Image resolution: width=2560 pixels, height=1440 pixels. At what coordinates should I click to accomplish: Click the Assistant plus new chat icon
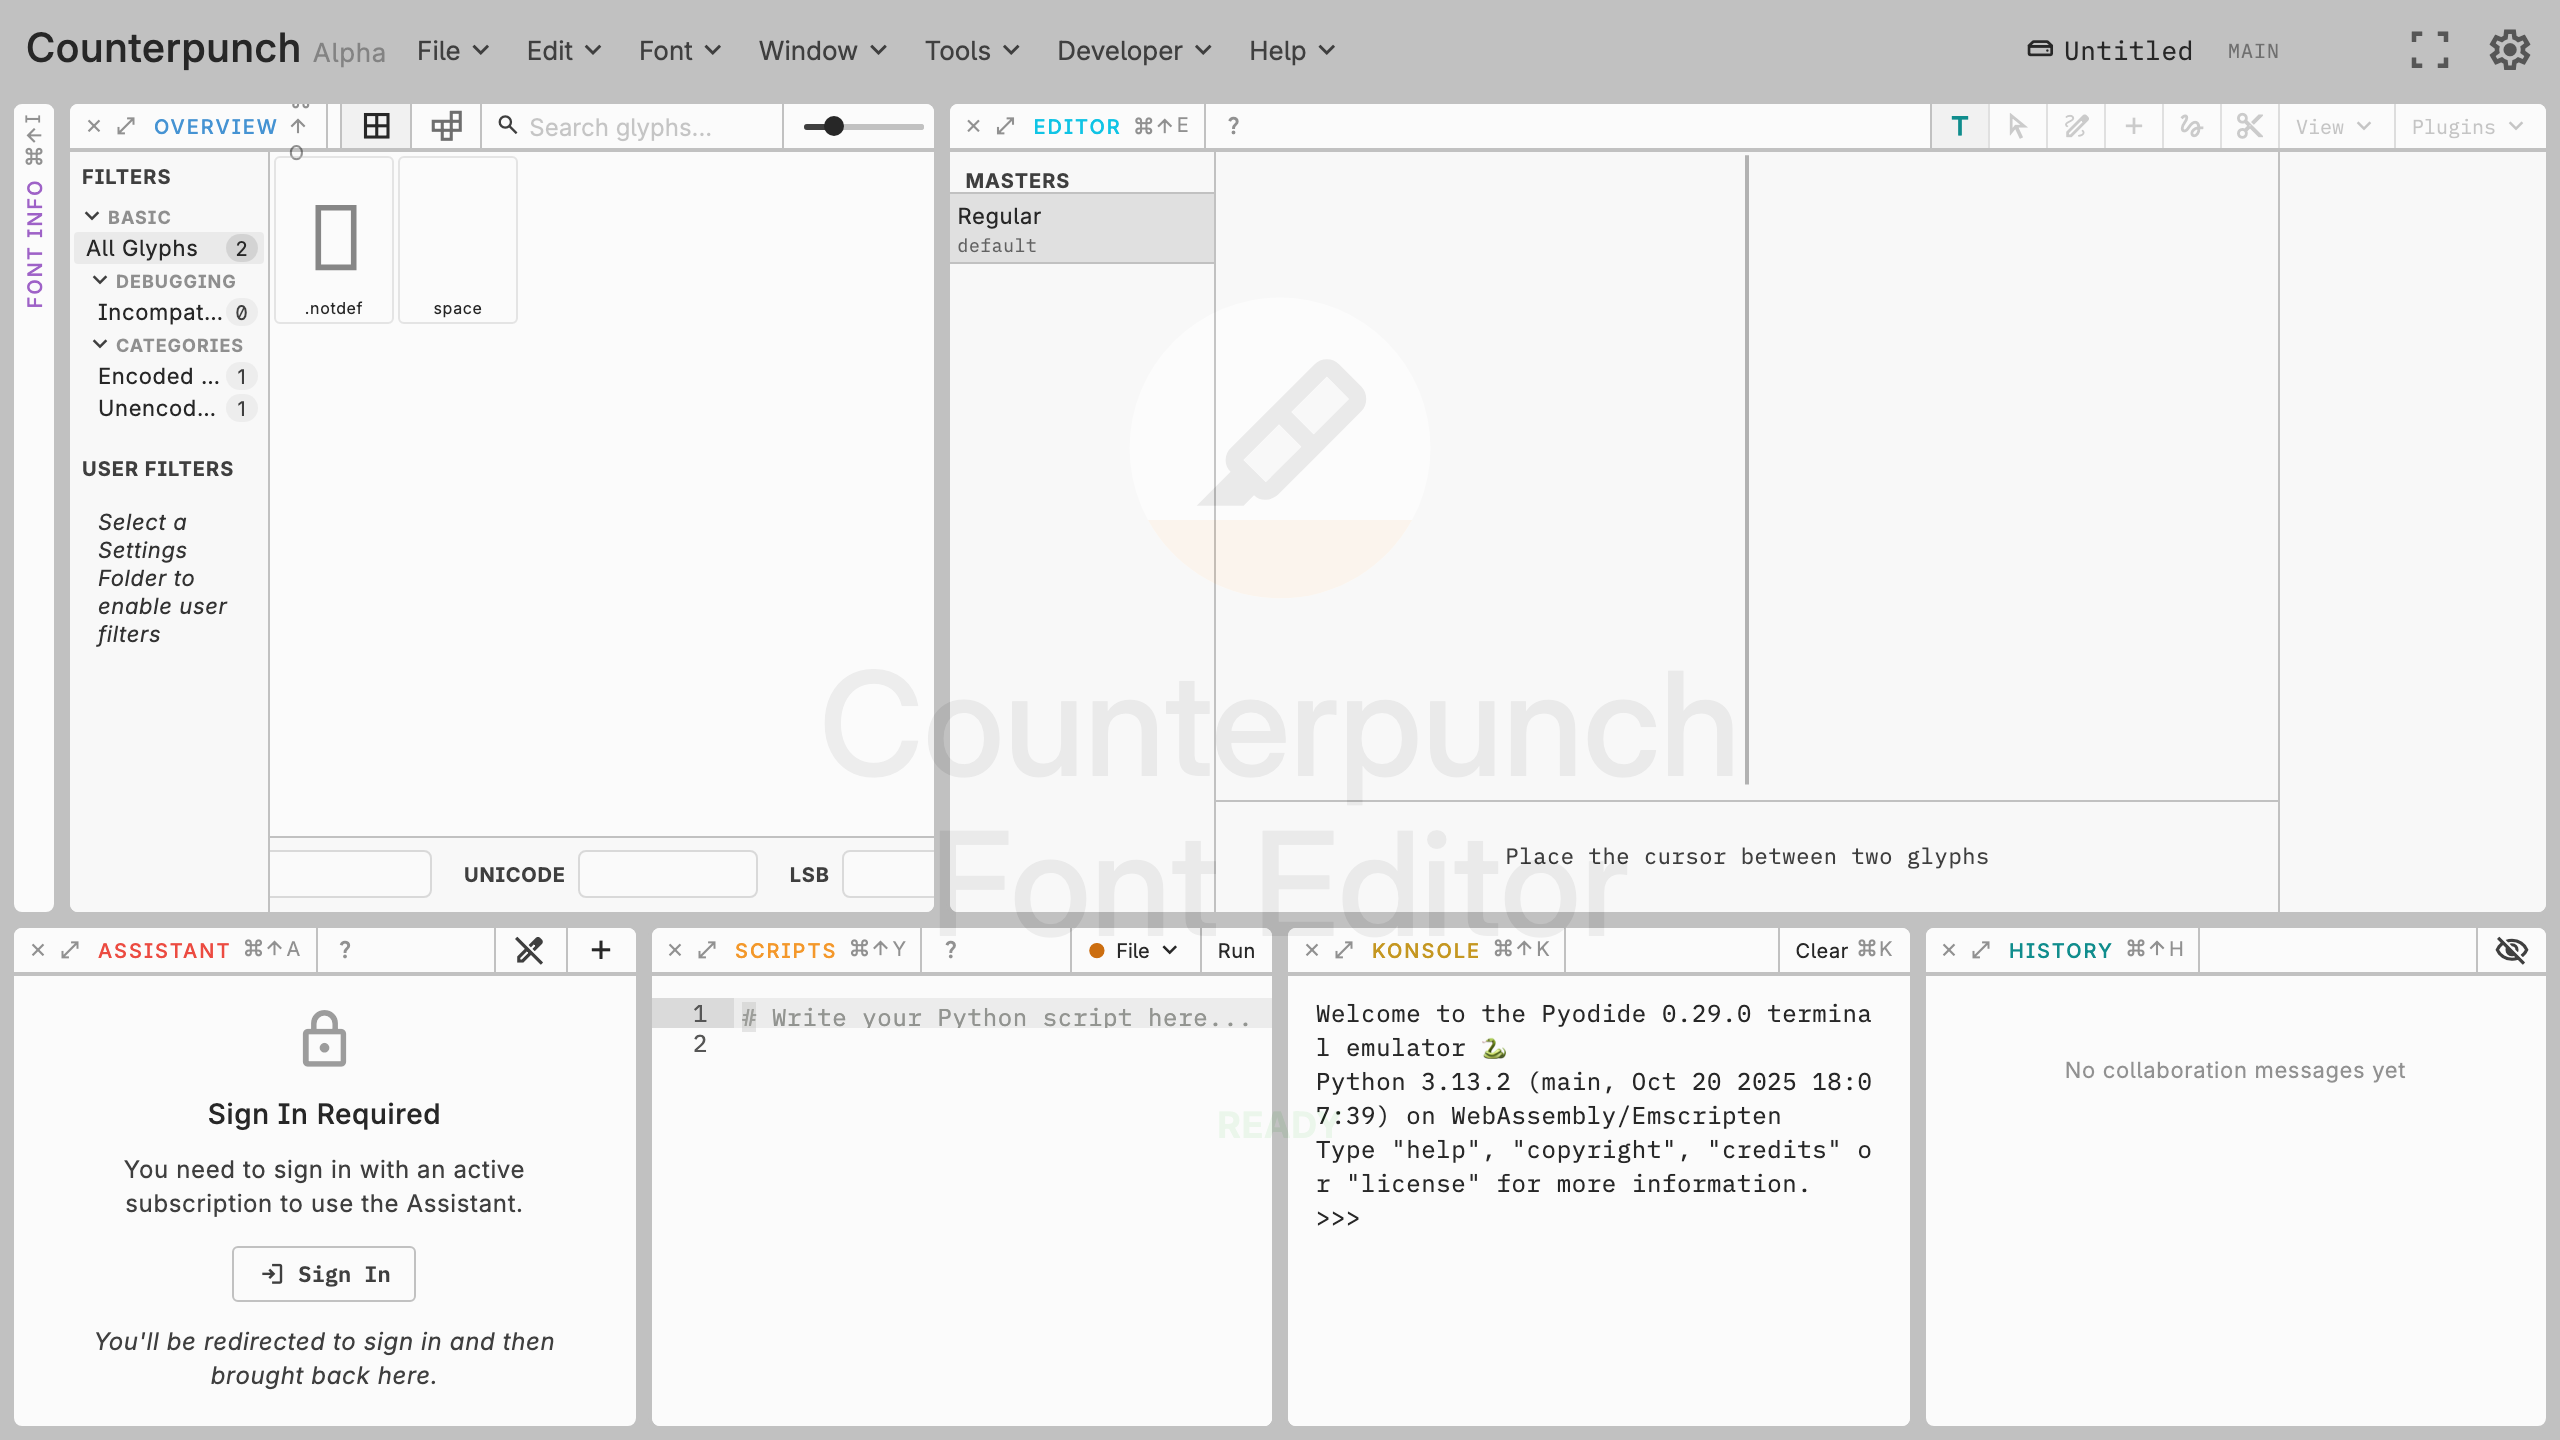pos(601,950)
